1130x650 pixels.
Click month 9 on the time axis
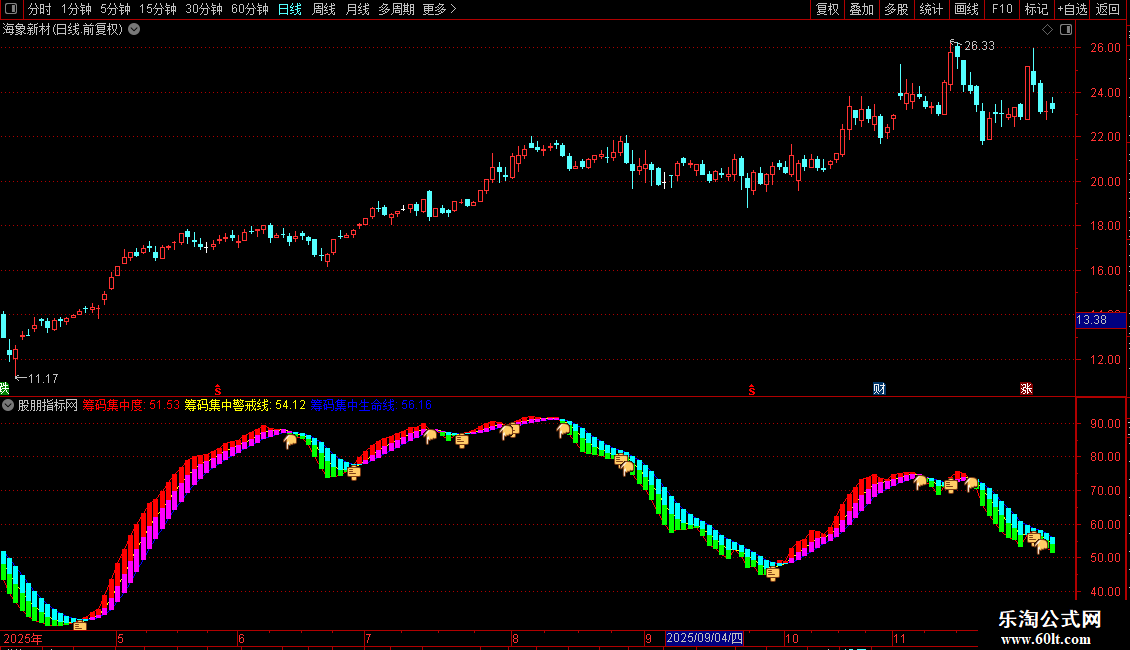(x=649, y=638)
